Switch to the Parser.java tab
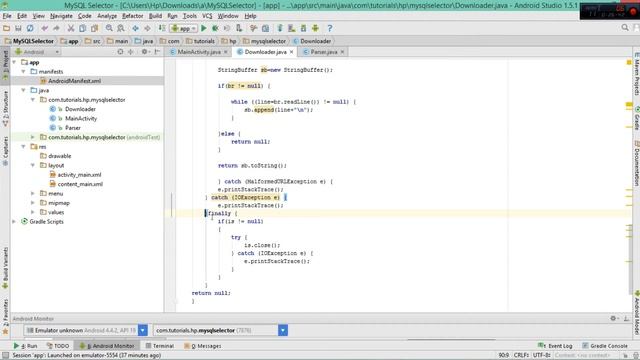This screenshot has width=640, height=360. pyautogui.click(x=324, y=52)
